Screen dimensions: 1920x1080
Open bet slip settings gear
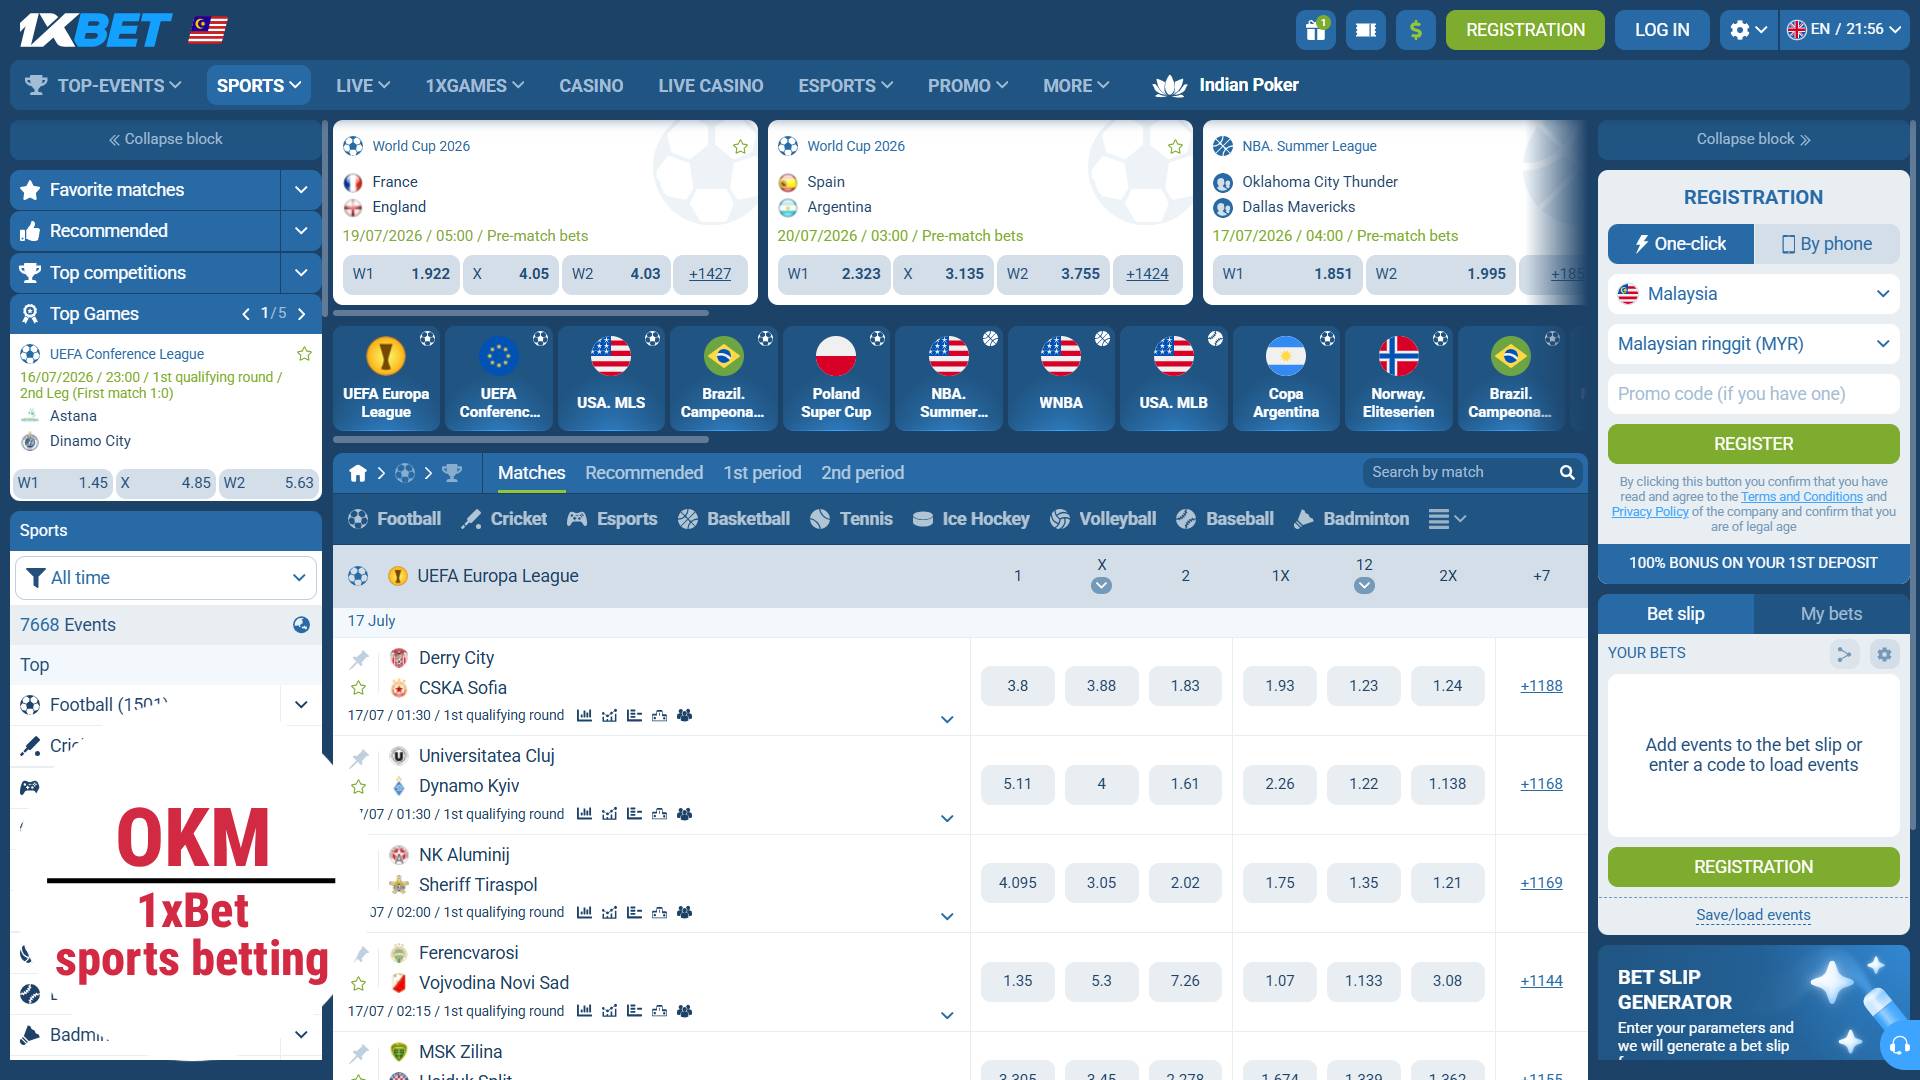click(x=1884, y=654)
